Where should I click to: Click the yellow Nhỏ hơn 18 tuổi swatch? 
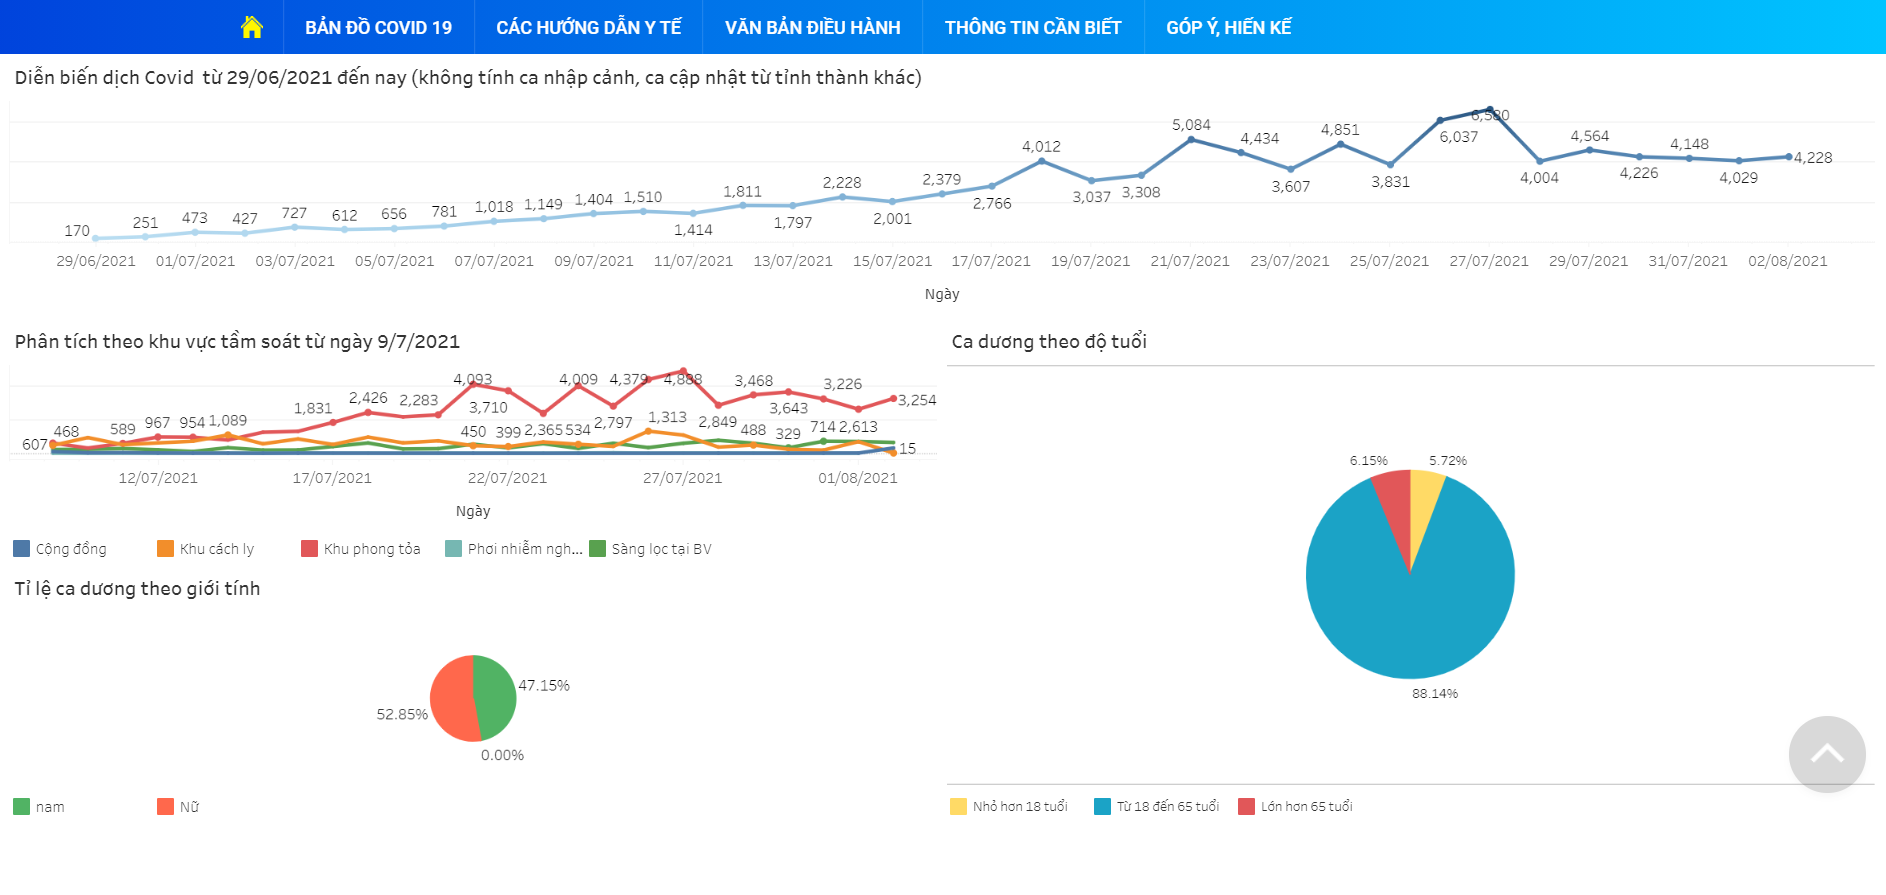point(959,807)
